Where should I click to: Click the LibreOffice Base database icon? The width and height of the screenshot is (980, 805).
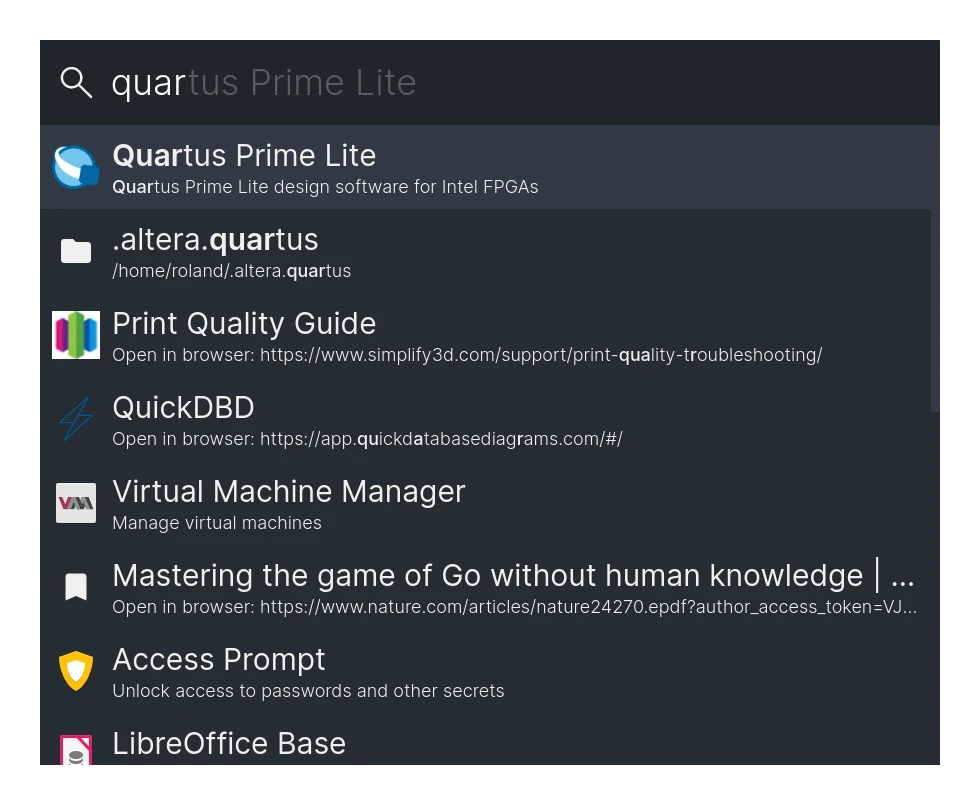[76, 750]
